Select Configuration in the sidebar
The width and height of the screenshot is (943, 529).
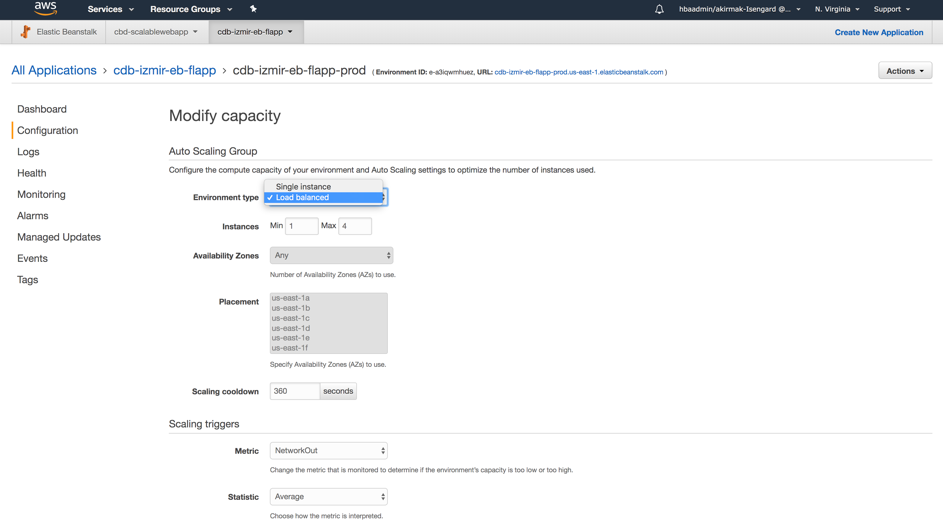coord(48,130)
